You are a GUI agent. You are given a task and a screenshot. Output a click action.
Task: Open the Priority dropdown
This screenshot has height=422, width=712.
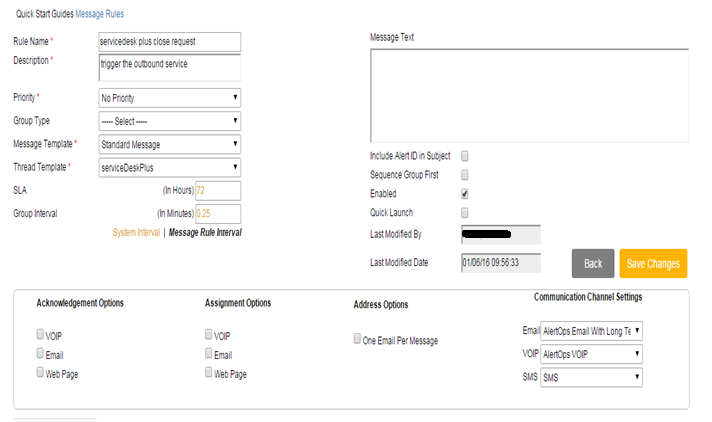click(169, 98)
